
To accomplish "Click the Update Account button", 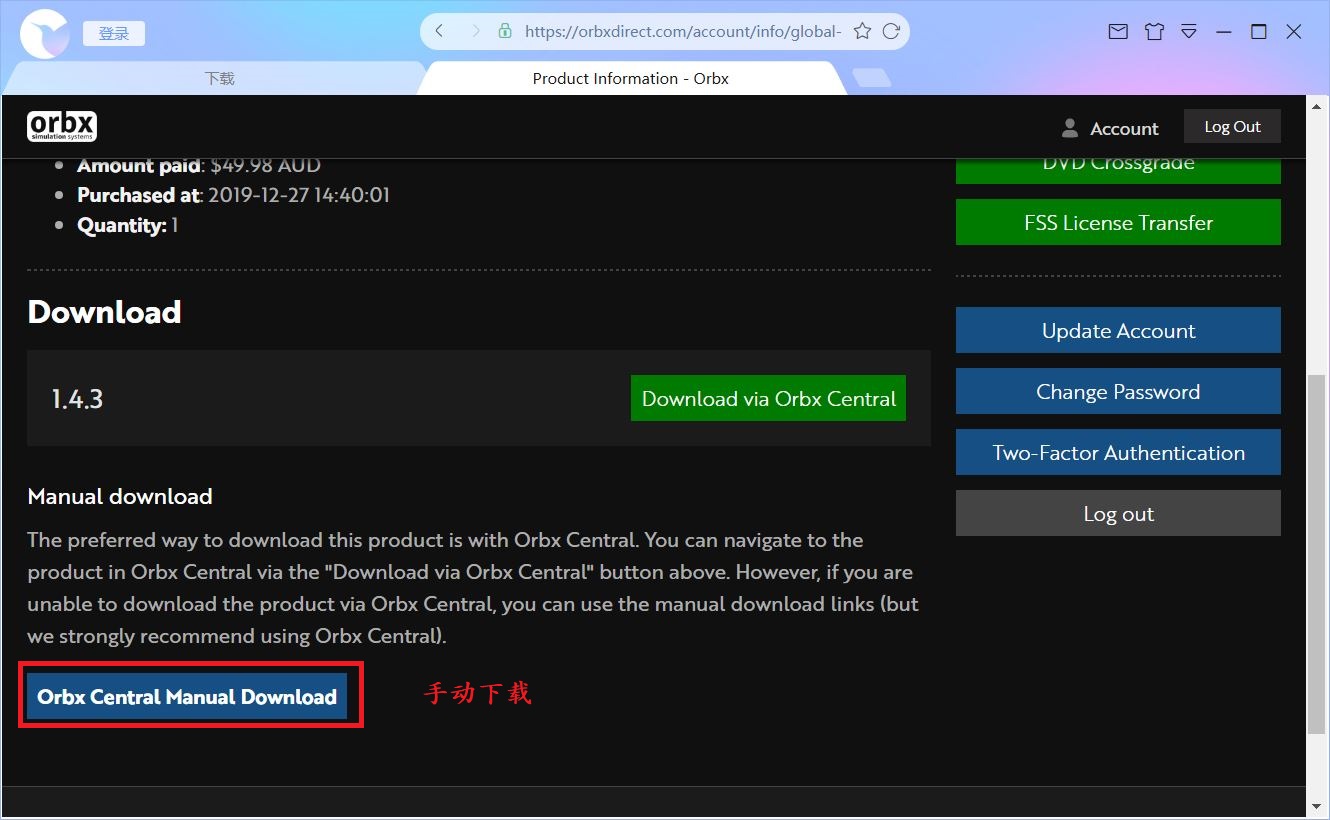I will tap(1118, 330).
